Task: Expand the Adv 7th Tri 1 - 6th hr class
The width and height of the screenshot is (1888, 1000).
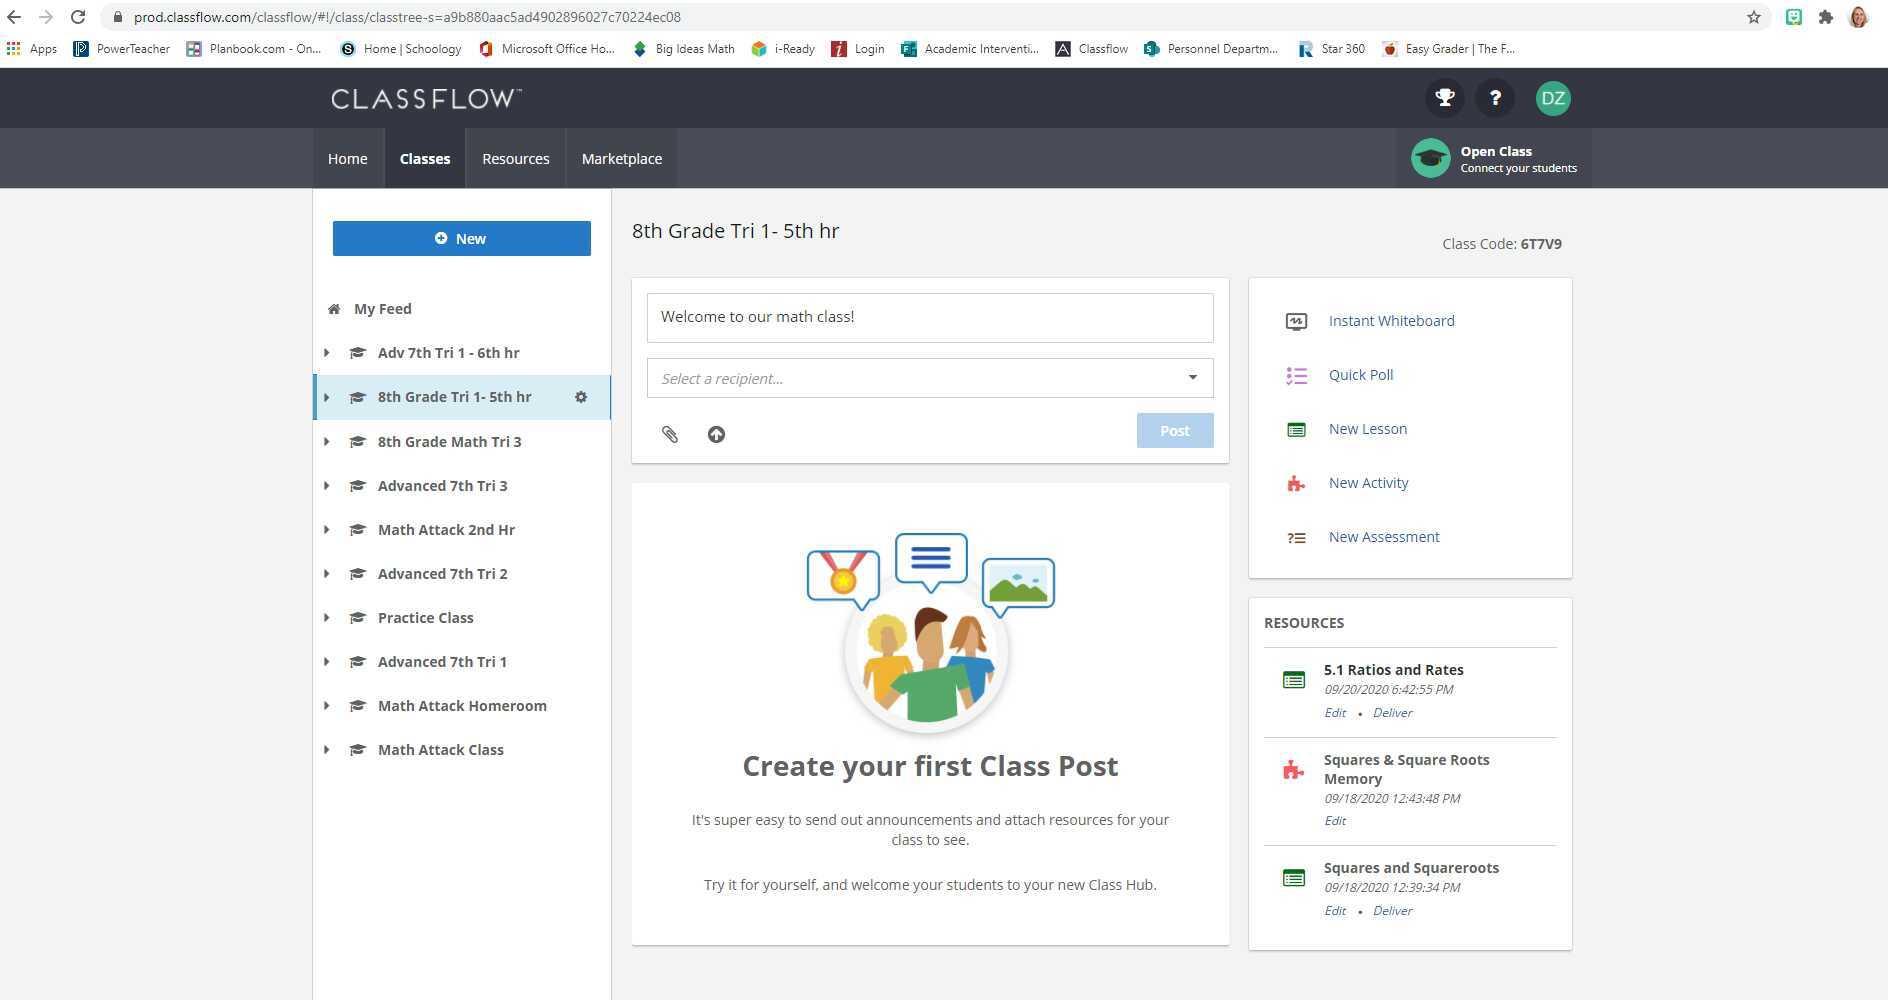Action: (325, 352)
